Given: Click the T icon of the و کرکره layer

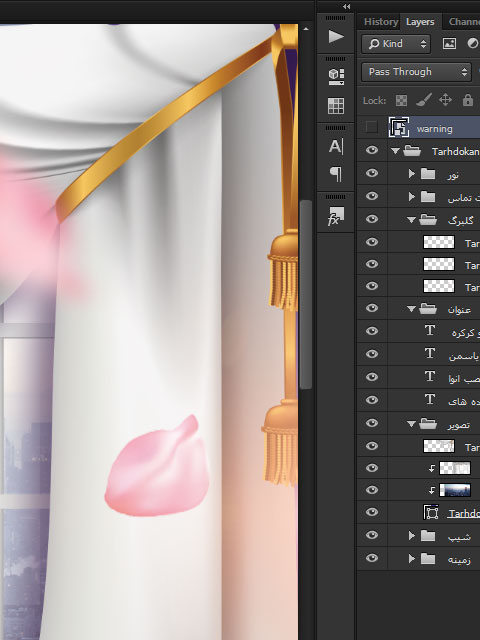Looking at the screenshot, I should point(429,331).
